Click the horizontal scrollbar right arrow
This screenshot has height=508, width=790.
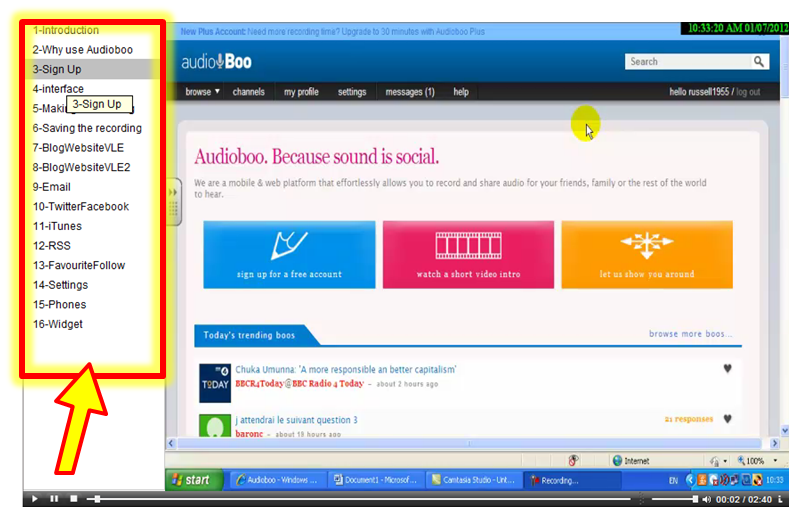pyautogui.click(x=775, y=443)
